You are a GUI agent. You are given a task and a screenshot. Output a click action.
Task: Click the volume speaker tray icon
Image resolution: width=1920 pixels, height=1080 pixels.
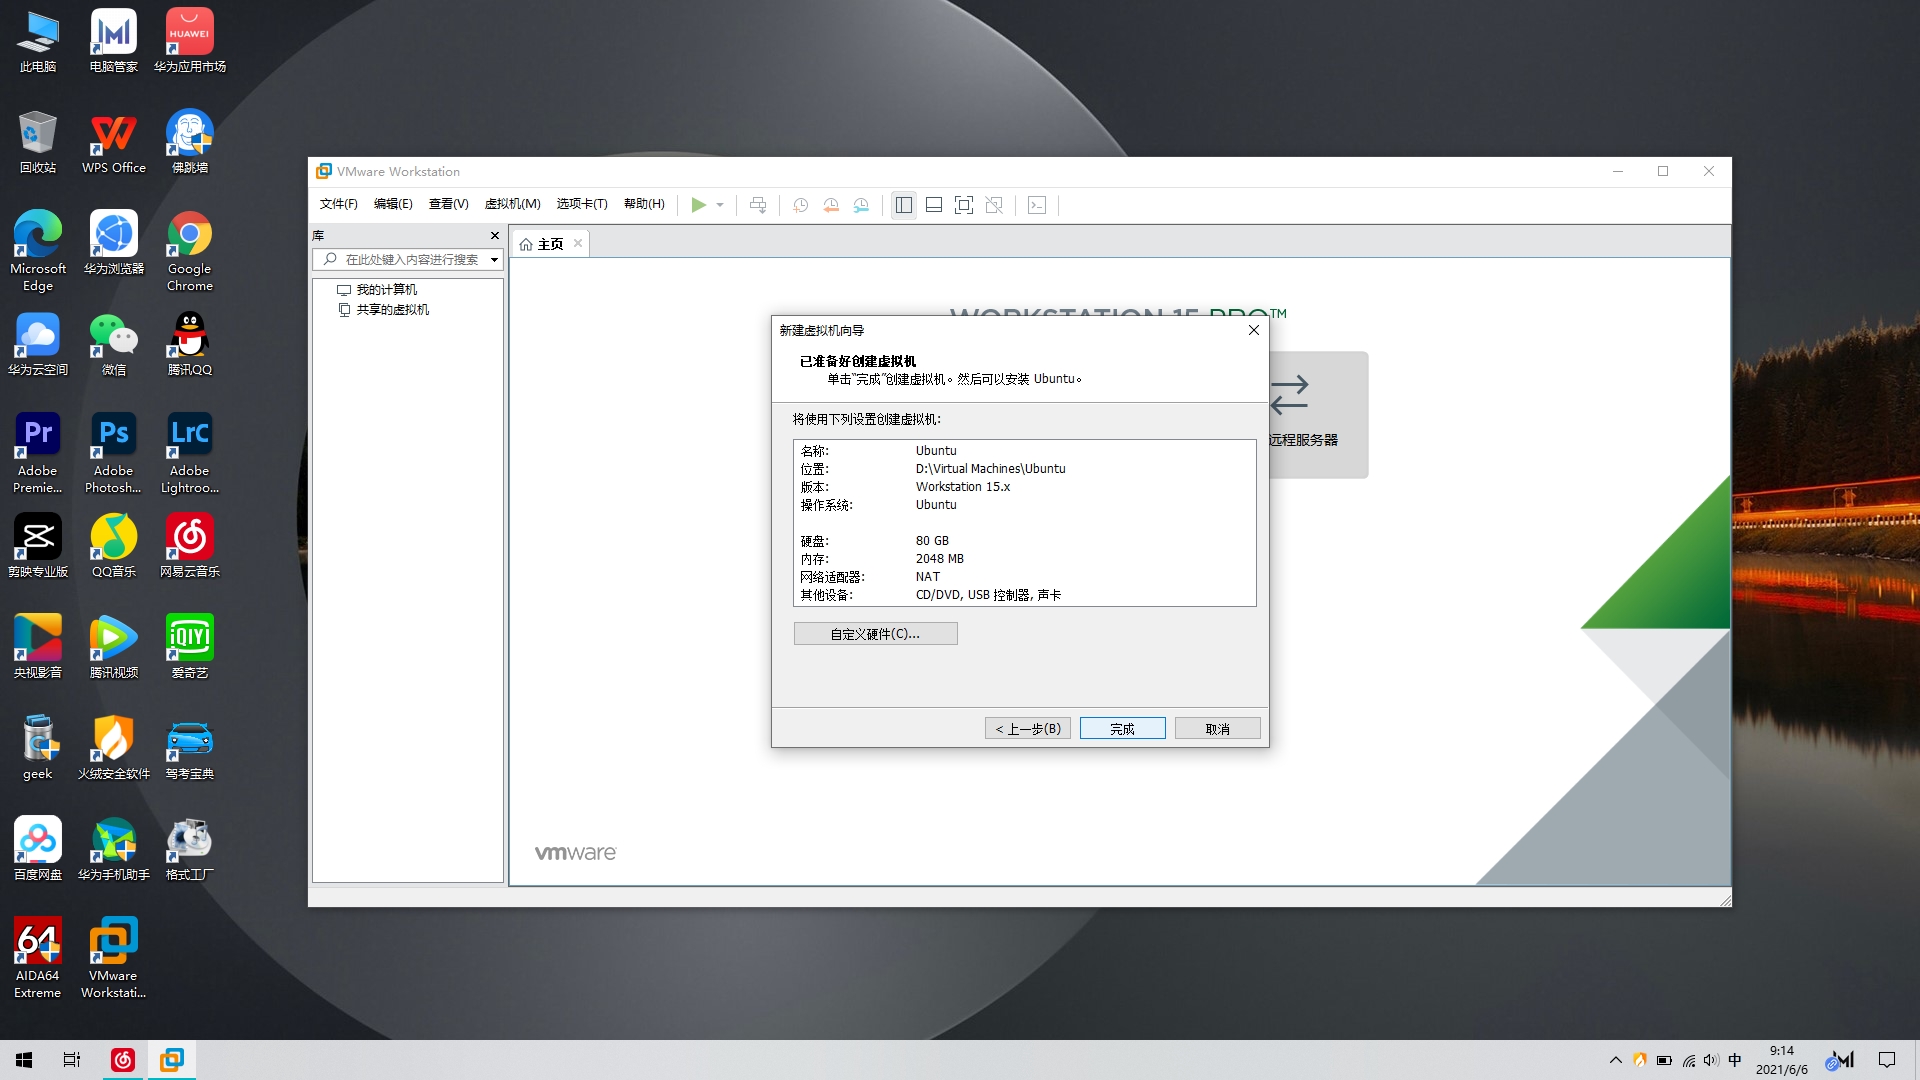[x=1711, y=1060]
